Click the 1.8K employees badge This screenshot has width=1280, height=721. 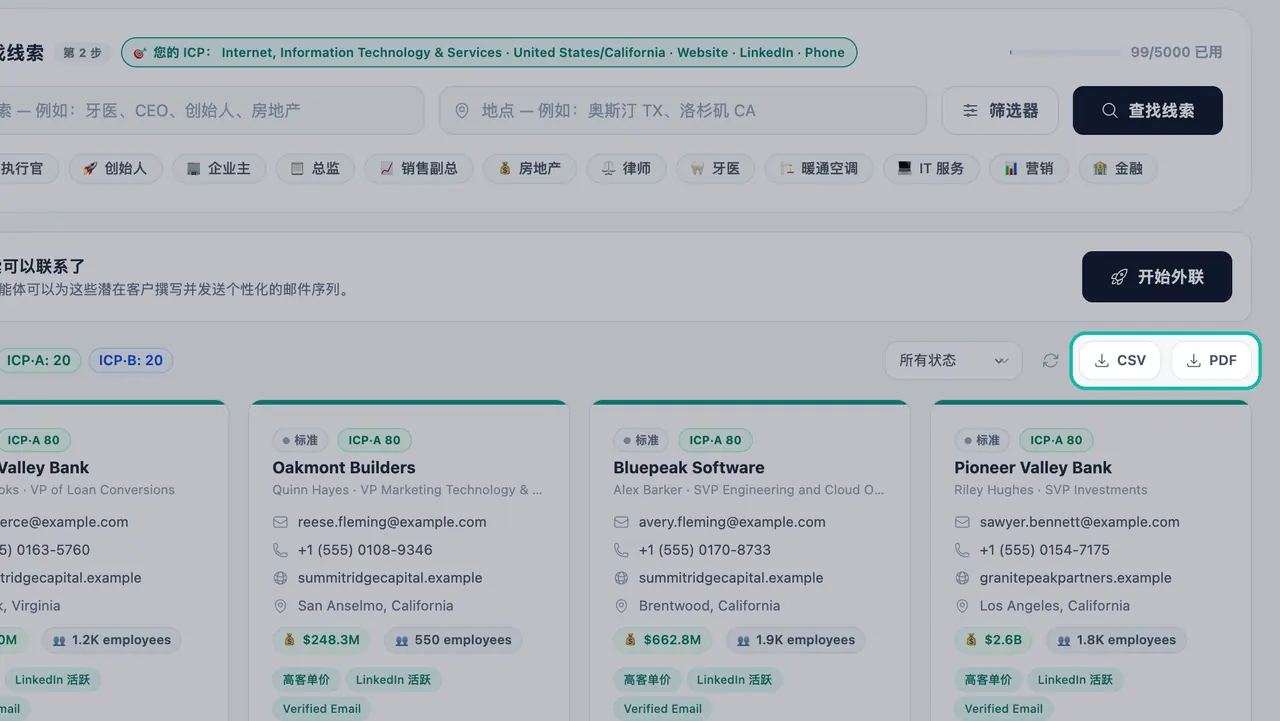click(1116, 640)
